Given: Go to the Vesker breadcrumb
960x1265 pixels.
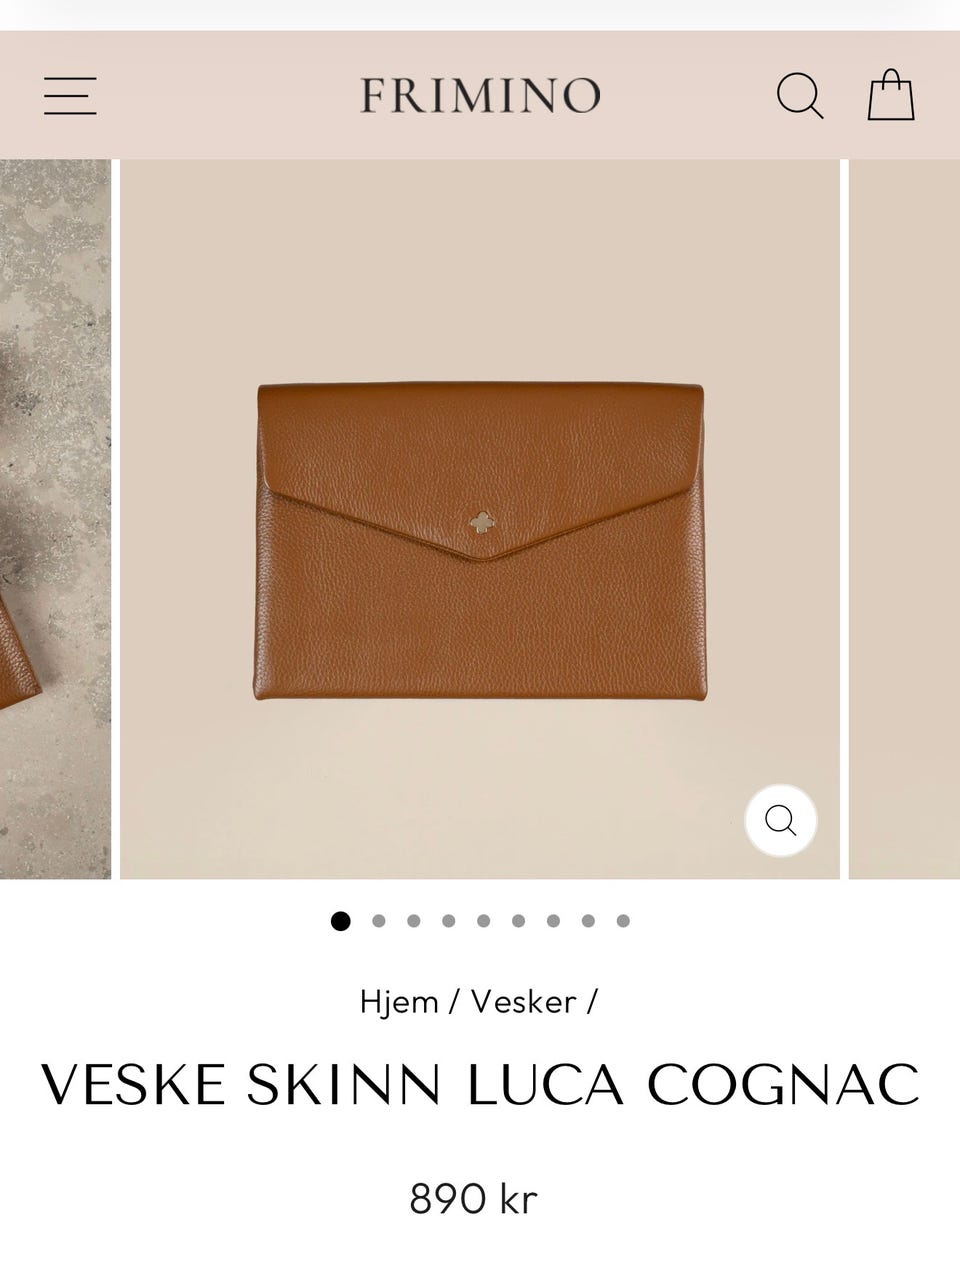Looking at the screenshot, I should [x=524, y=1001].
